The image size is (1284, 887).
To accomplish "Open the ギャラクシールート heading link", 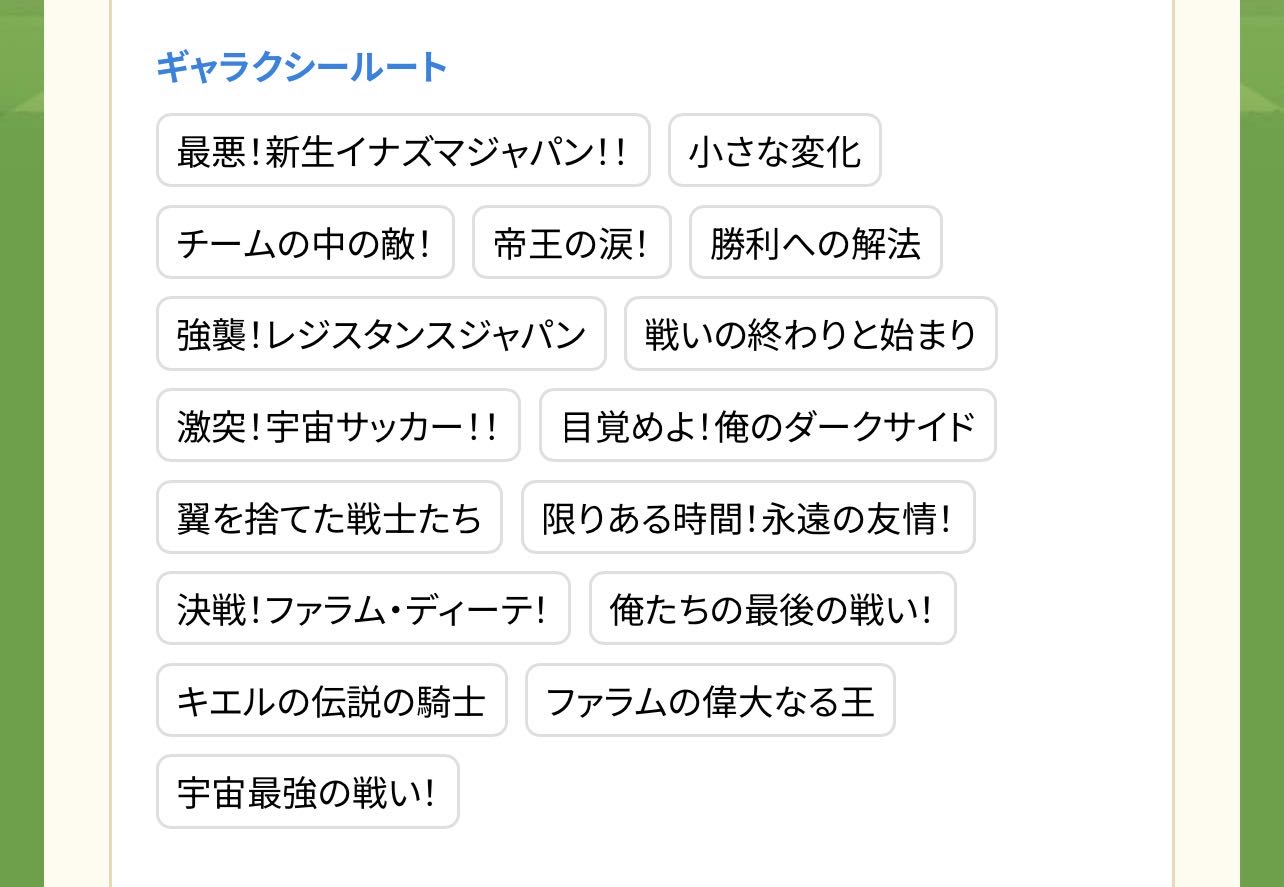I will click(x=301, y=67).
